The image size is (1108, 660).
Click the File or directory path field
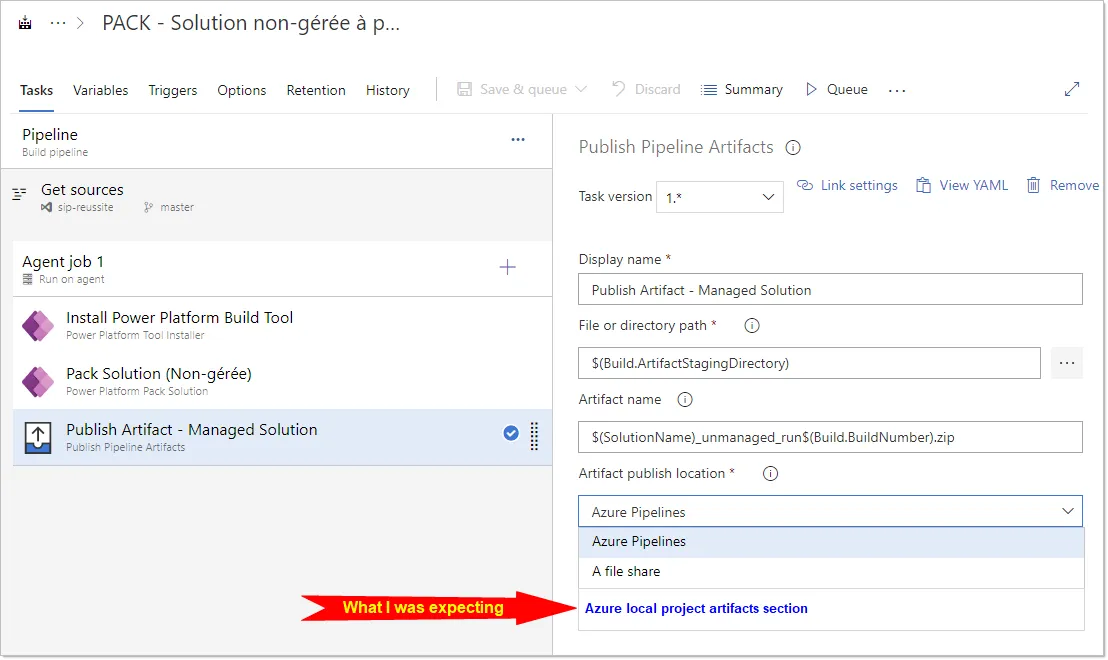click(809, 363)
